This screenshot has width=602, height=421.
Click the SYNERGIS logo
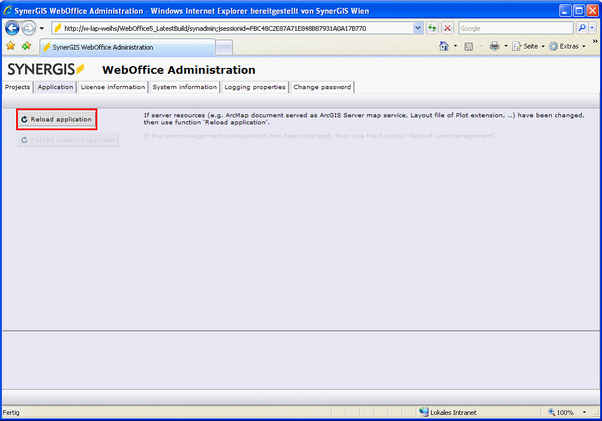tap(46, 69)
